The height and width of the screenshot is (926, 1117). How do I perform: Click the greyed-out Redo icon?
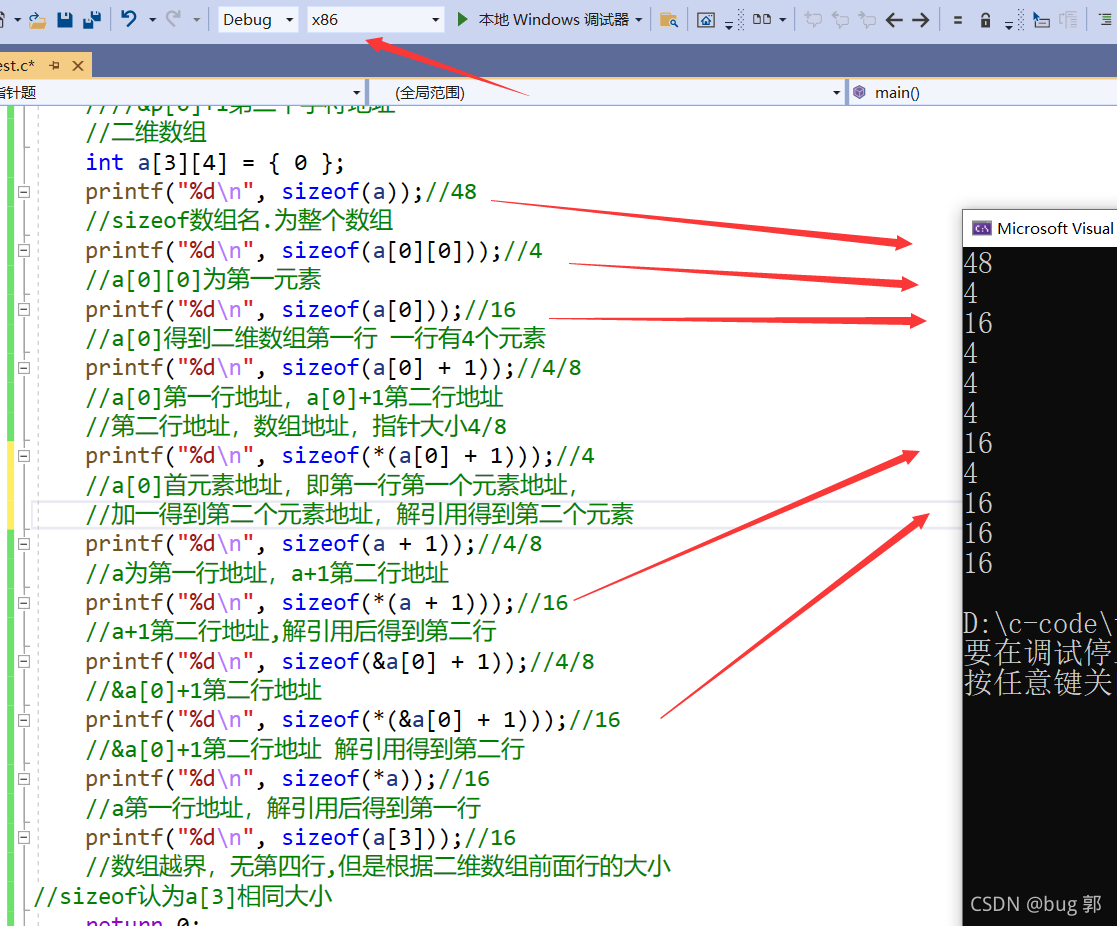tap(173, 19)
